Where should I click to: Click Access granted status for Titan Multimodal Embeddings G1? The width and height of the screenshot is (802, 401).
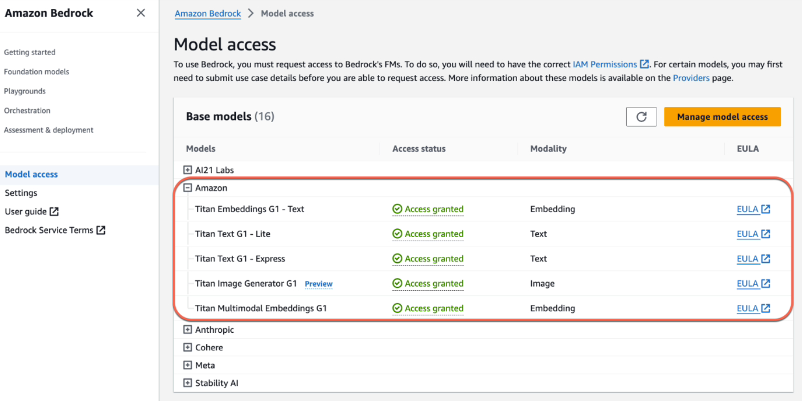click(428, 308)
